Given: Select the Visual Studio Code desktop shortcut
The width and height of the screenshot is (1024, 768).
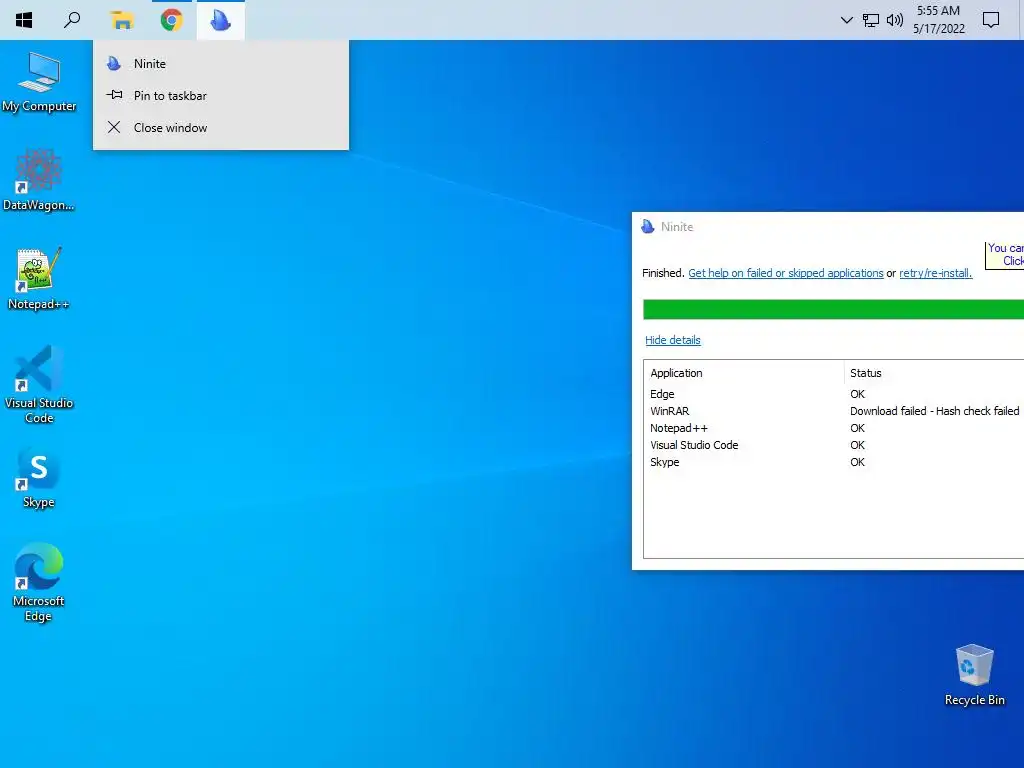Looking at the screenshot, I should click(x=39, y=385).
